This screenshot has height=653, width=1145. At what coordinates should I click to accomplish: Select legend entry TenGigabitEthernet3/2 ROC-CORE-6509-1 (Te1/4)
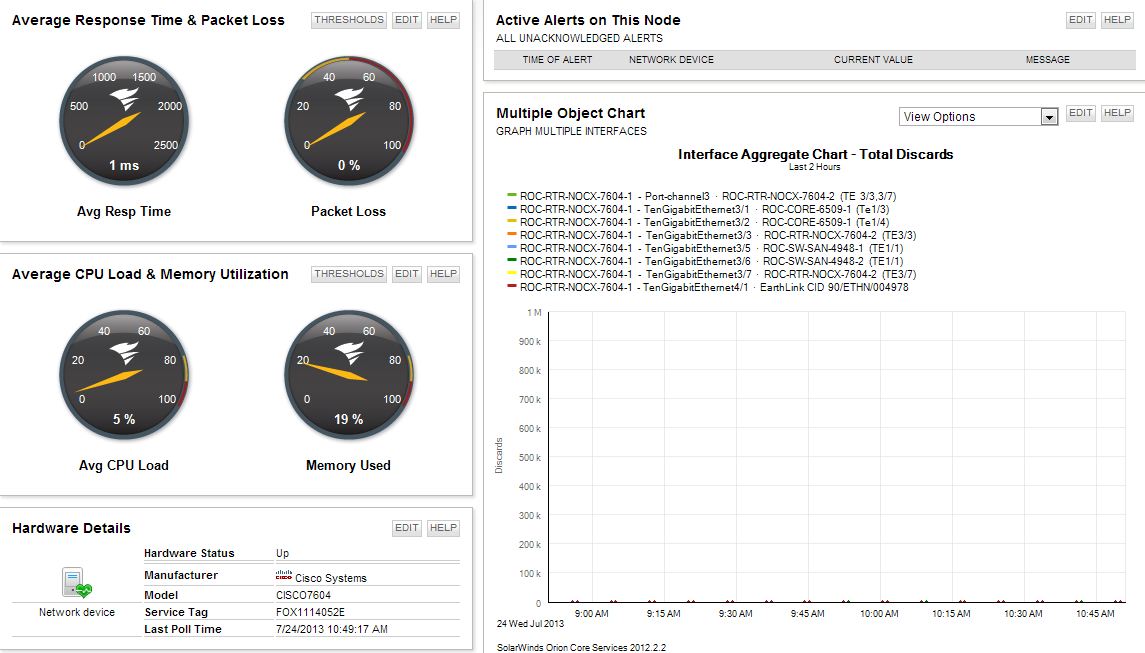click(704, 222)
